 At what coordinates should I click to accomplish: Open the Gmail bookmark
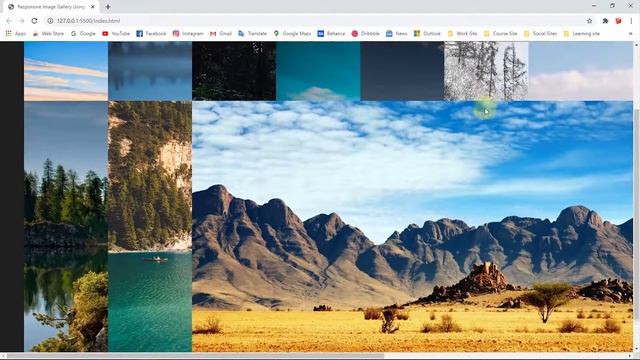[221, 33]
